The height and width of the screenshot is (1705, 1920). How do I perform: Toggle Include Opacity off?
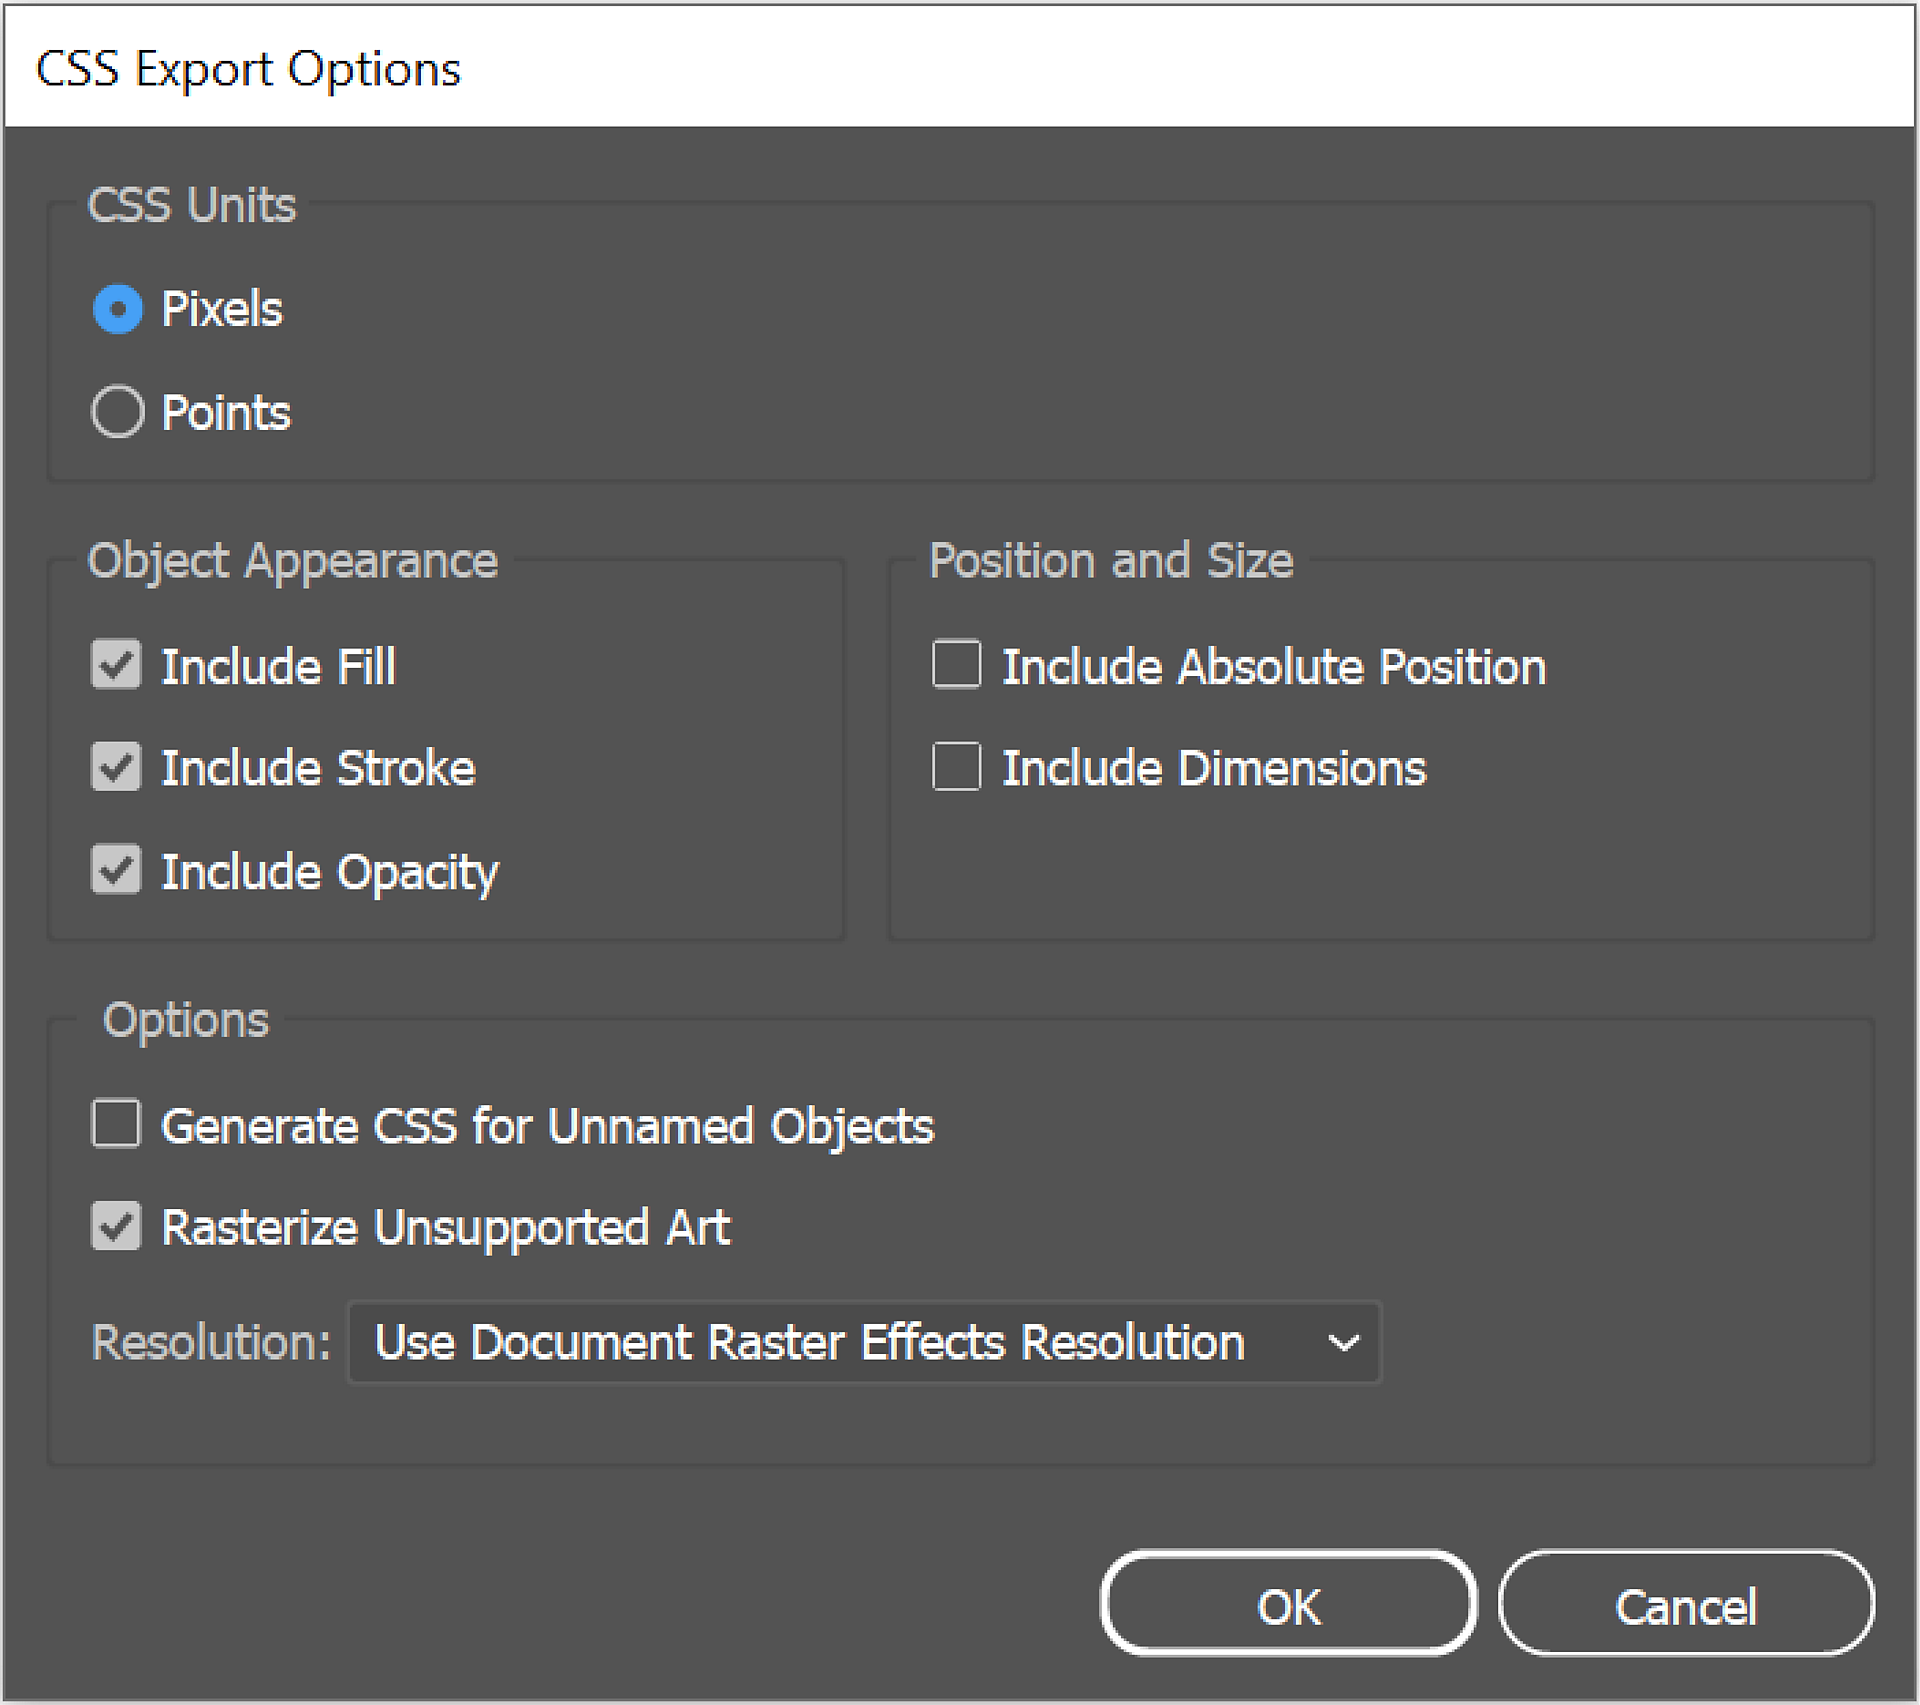pyautogui.click(x=116, y=871)
